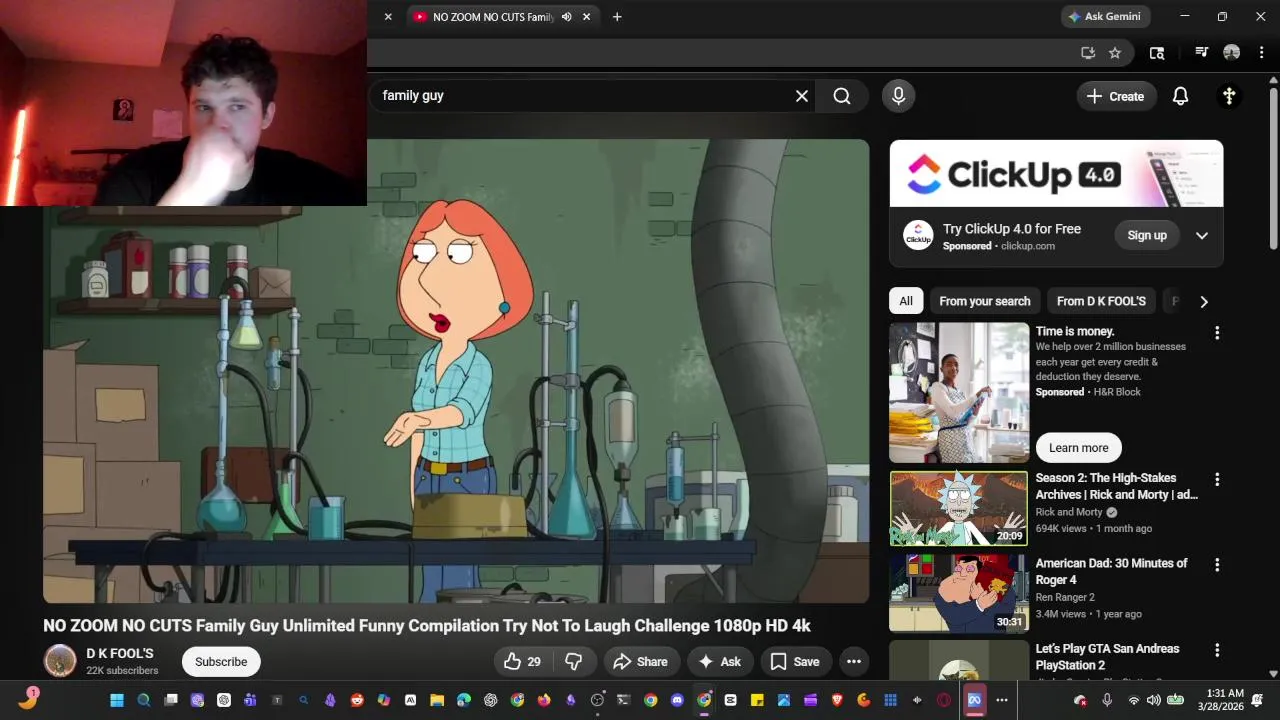The image size is (1280, 720).
Task: Open Chrome profile avatar
Action: click(1232, 53)
